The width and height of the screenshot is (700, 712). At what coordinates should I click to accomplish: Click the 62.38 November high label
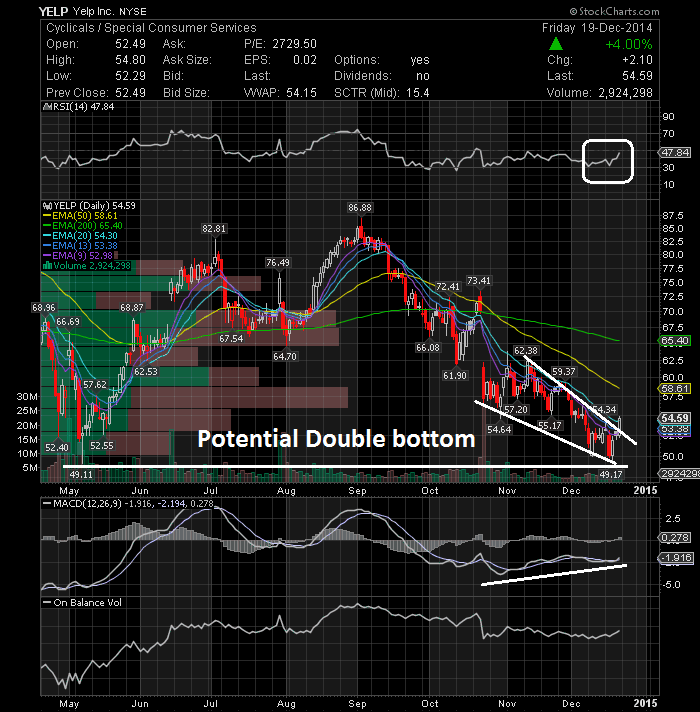tap(526, 351)
